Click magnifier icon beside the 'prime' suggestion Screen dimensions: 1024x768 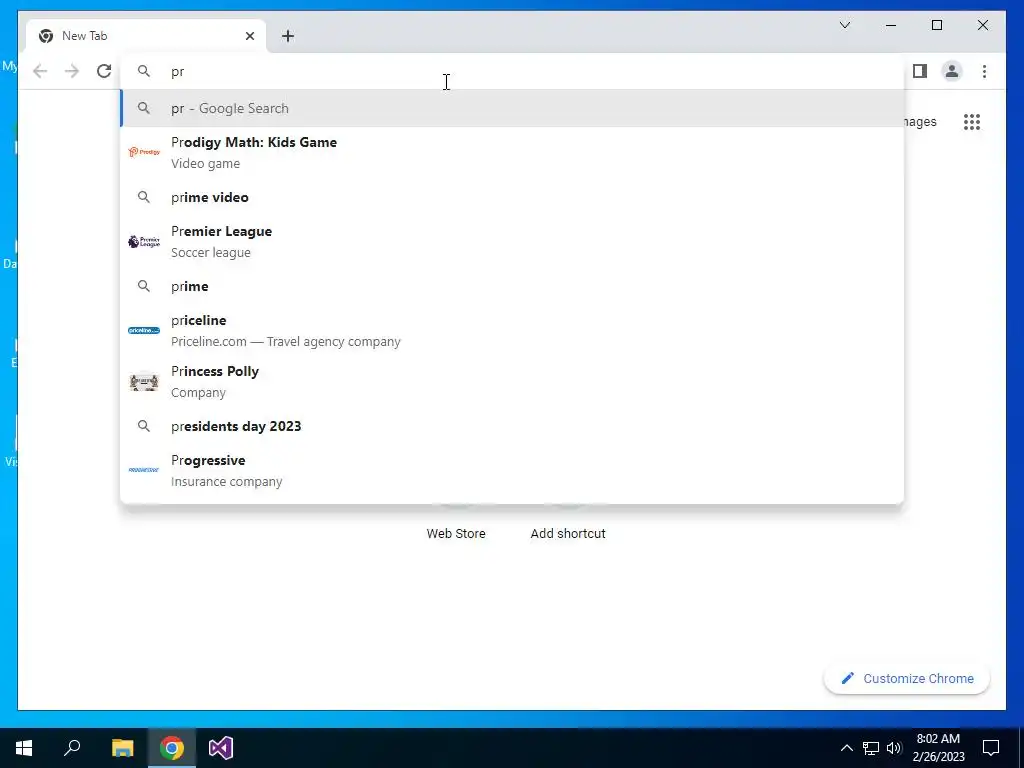click(144, 286)
